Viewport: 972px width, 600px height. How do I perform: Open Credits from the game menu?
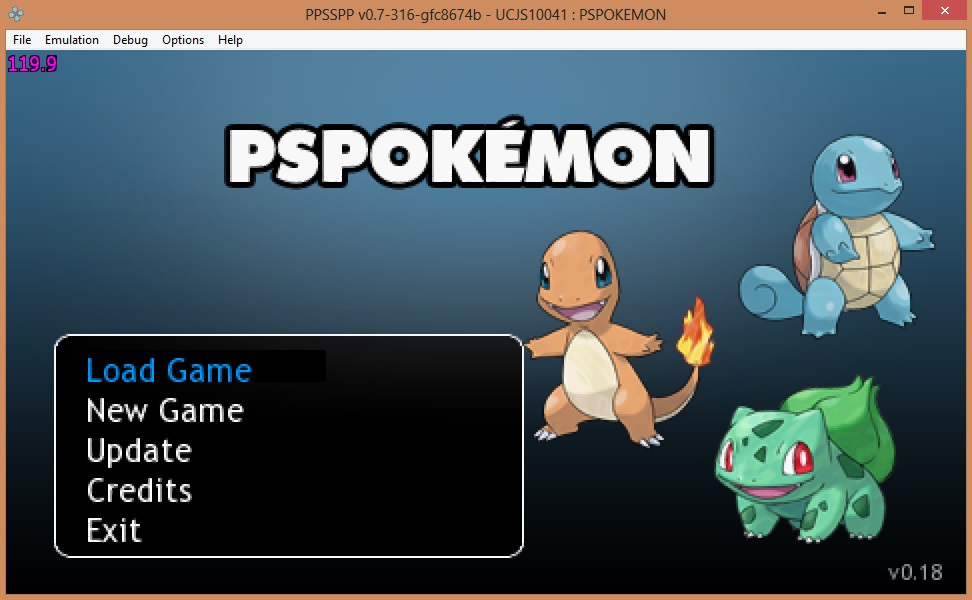click(139, 490)
